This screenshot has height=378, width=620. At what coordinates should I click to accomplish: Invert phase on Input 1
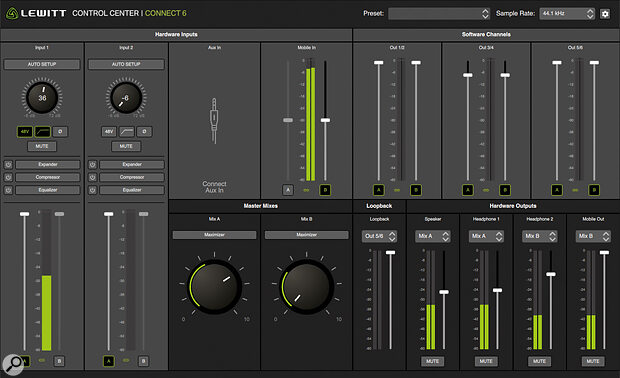click(60, 131)
